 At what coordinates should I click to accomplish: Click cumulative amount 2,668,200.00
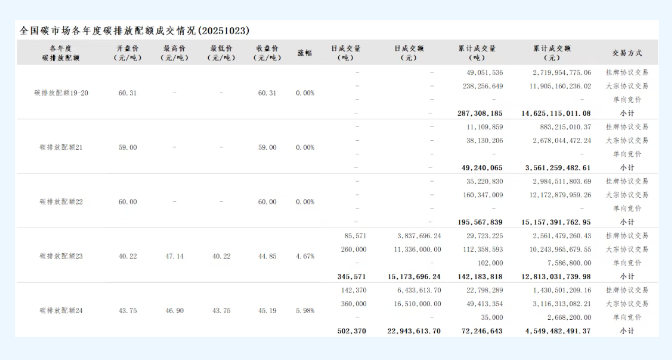(x=569, y=318)
